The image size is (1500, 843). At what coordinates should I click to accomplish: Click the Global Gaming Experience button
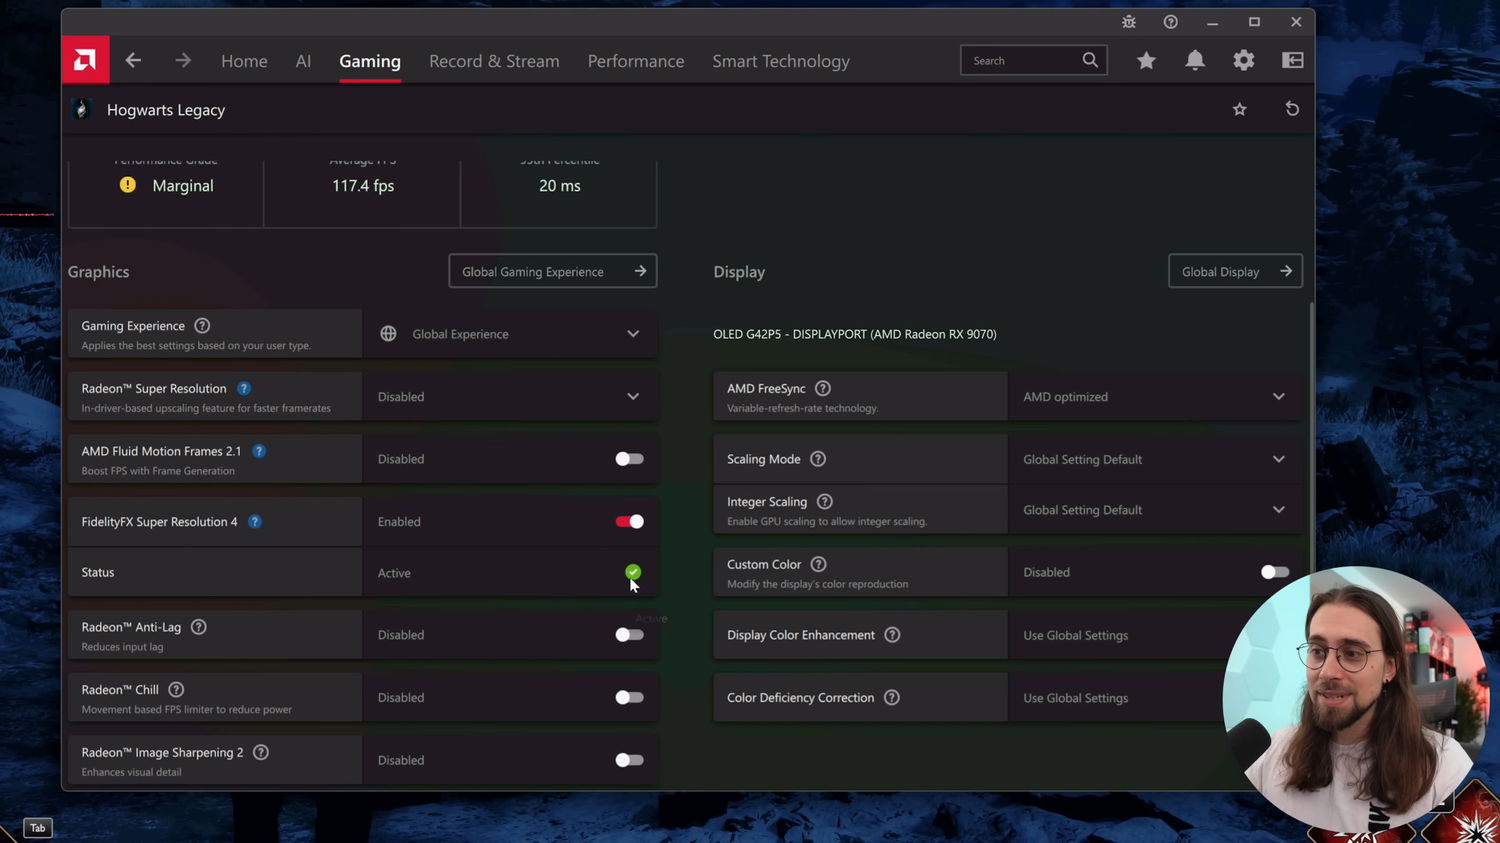(x=552, y=271)
